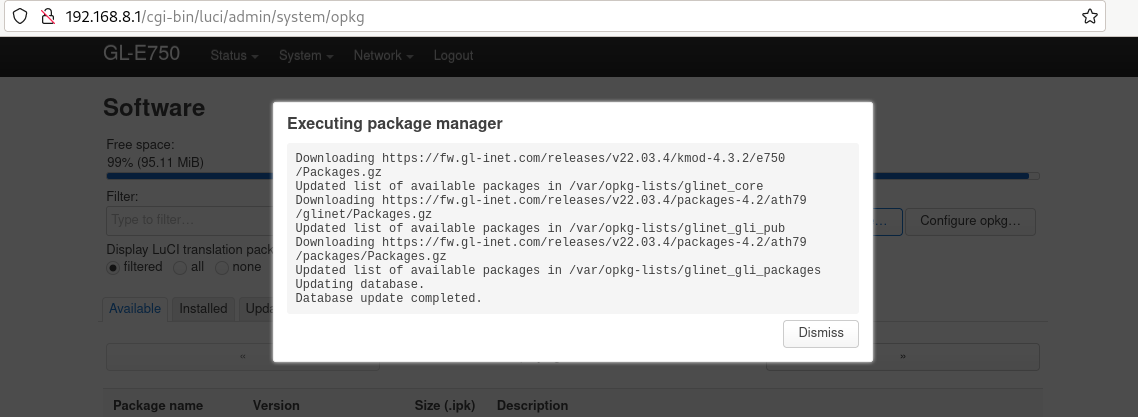This screenshot has height=417, width=1138.
Task: Click the GL-E750 brand link
Action: coord(142,54)
